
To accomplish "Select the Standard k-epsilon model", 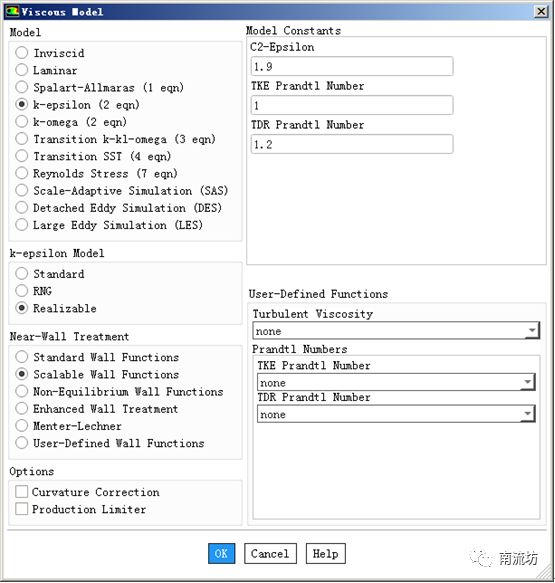I will click(22, 274).
